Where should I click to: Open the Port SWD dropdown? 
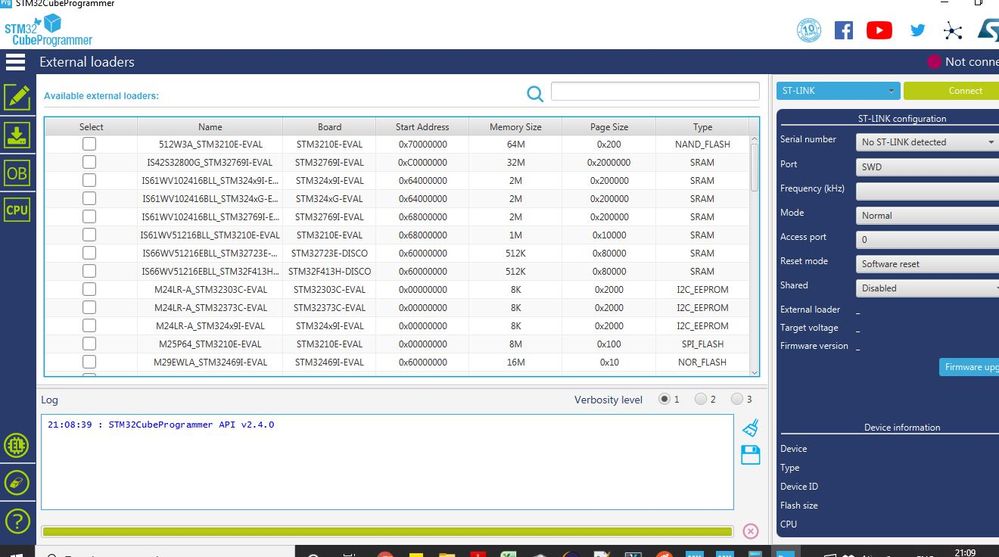pos(927,167)
